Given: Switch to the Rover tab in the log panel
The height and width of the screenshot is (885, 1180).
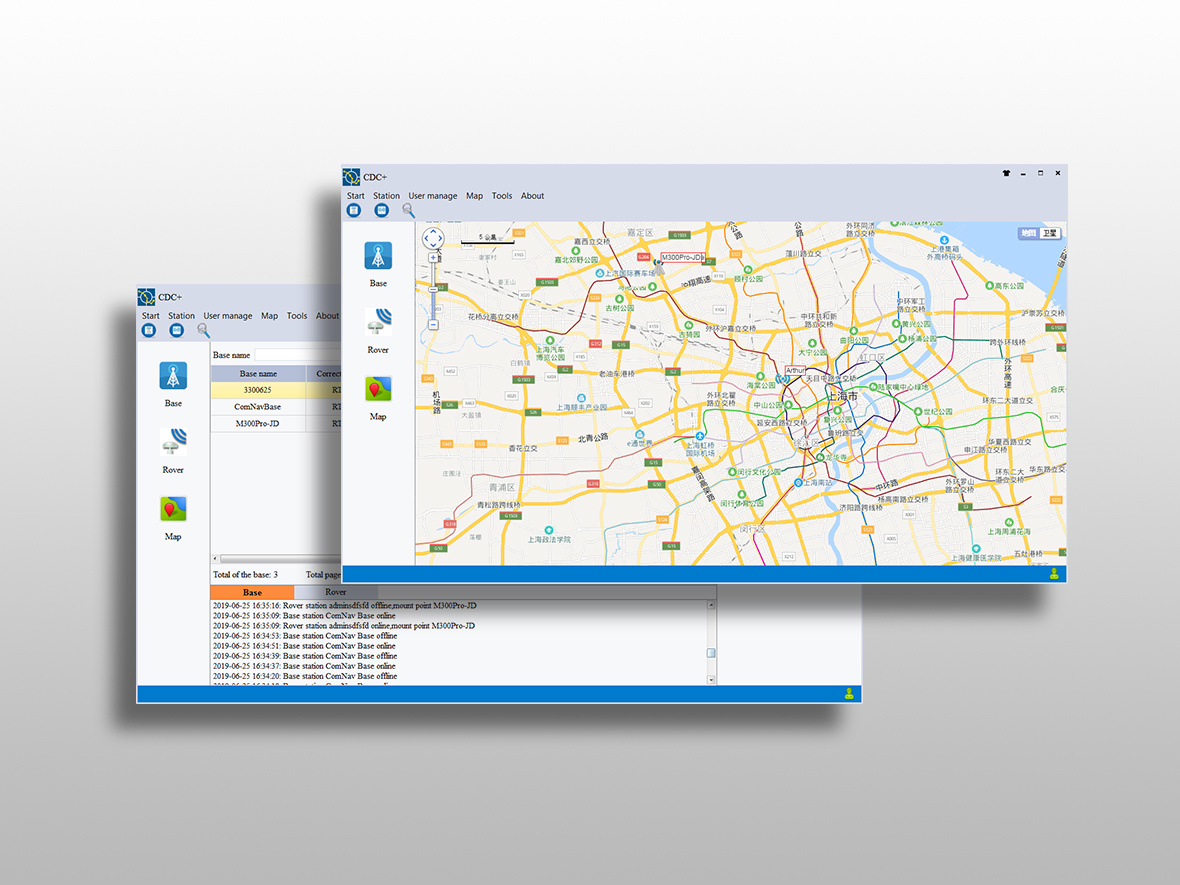Looking at the screenshot, I should tap(335, 592).
